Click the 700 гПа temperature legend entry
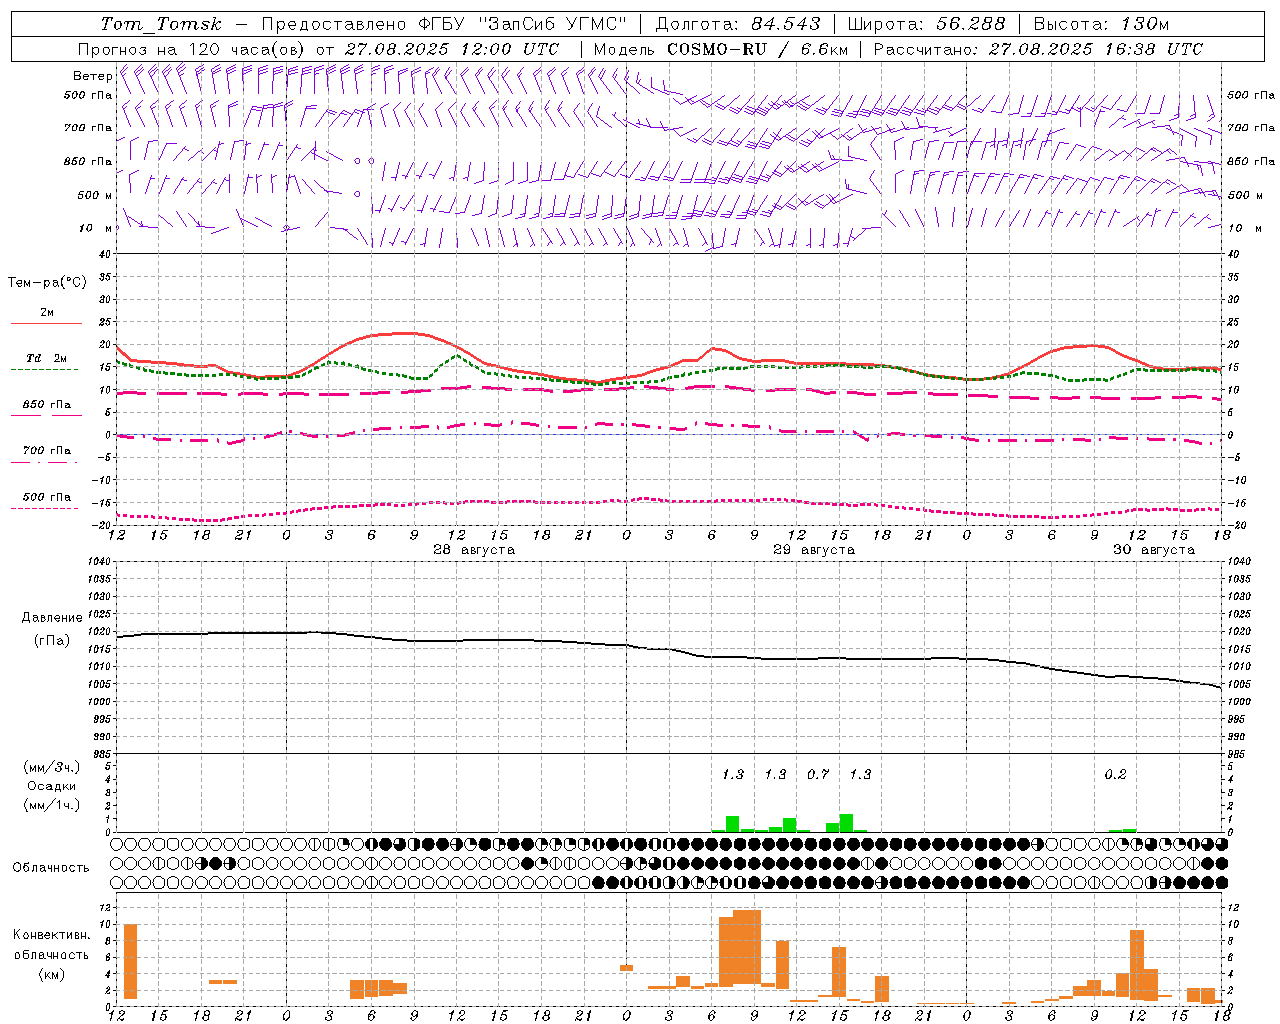1280x1024 pixels. point(47,451)
